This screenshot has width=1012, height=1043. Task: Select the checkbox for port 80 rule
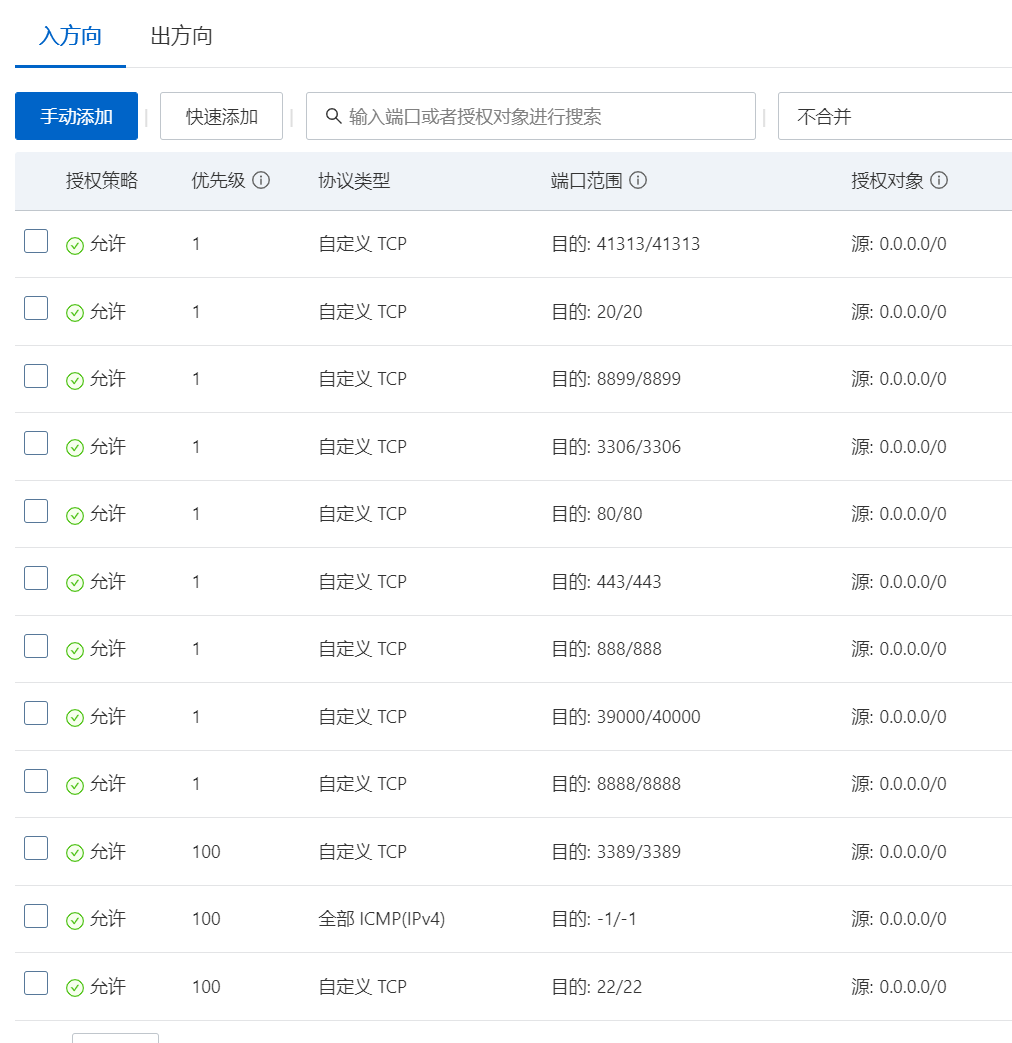(35, 510)
